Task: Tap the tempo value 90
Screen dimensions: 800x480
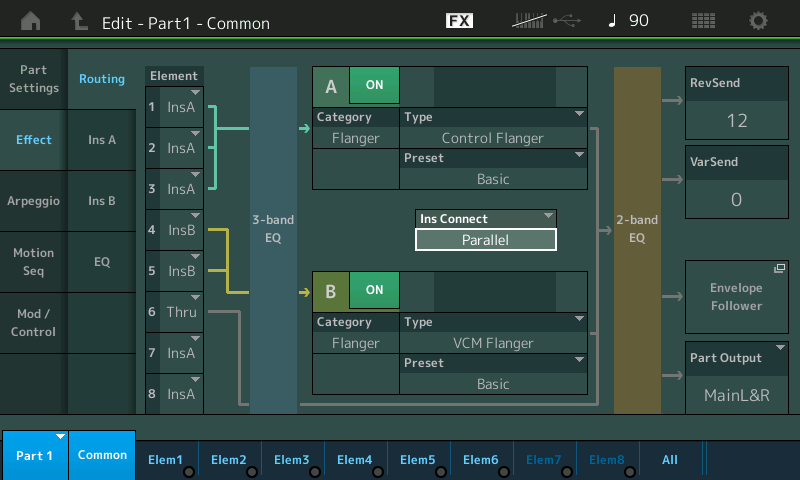Action: coord(639,20)
